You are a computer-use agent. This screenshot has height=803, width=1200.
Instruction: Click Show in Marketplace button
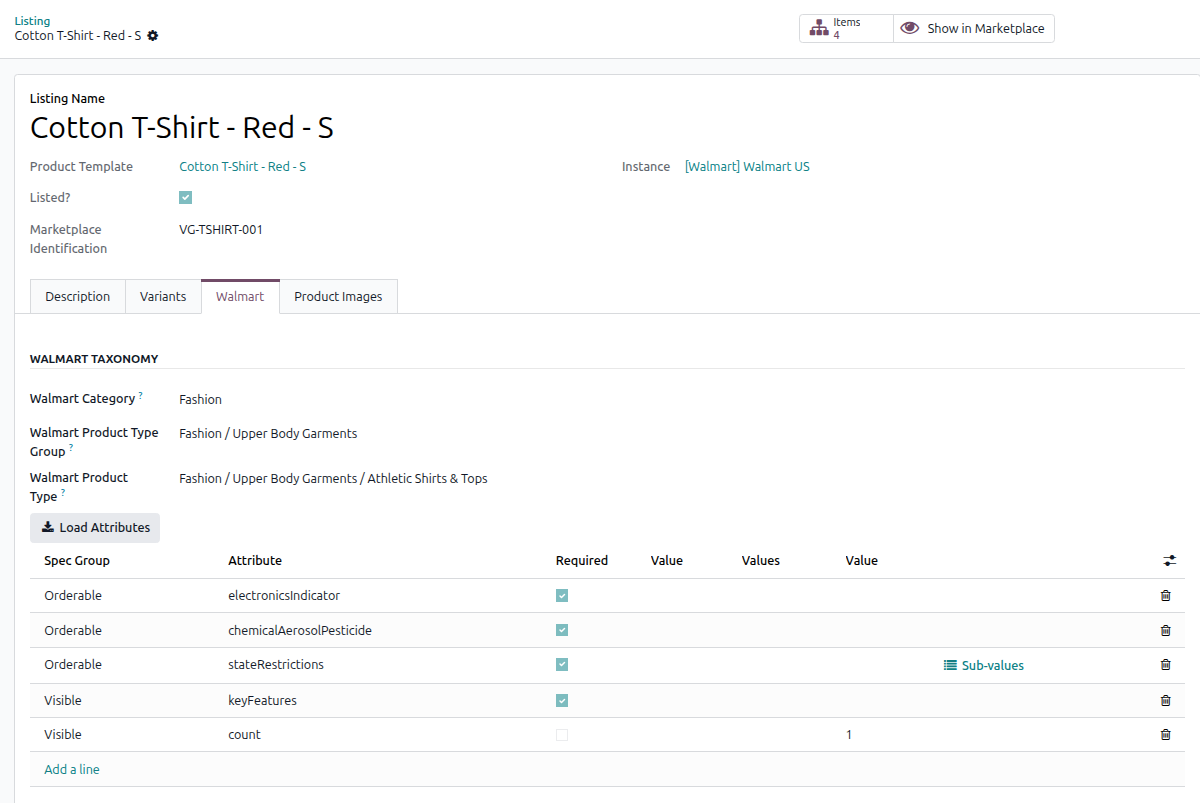coord(973,29)
